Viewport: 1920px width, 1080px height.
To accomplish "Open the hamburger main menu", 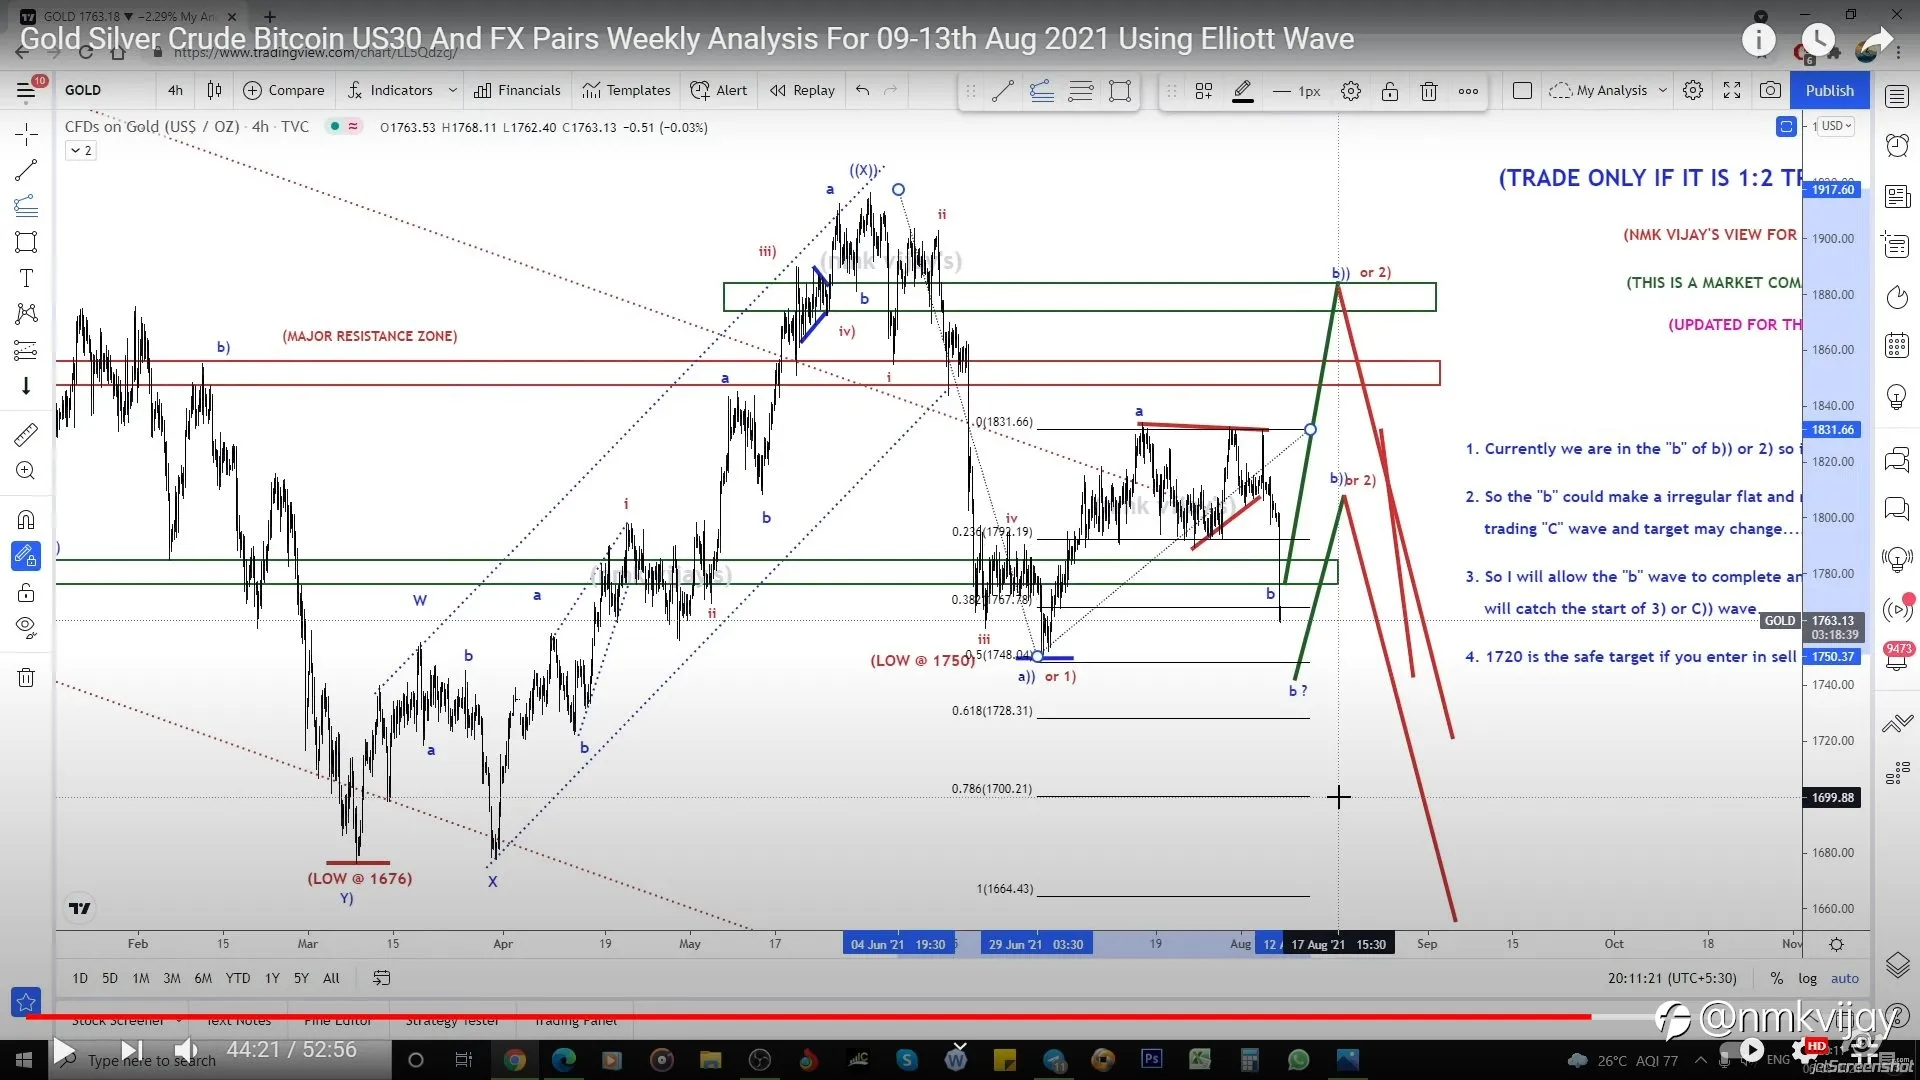I will pyautogui.click(x=26, y=90).
